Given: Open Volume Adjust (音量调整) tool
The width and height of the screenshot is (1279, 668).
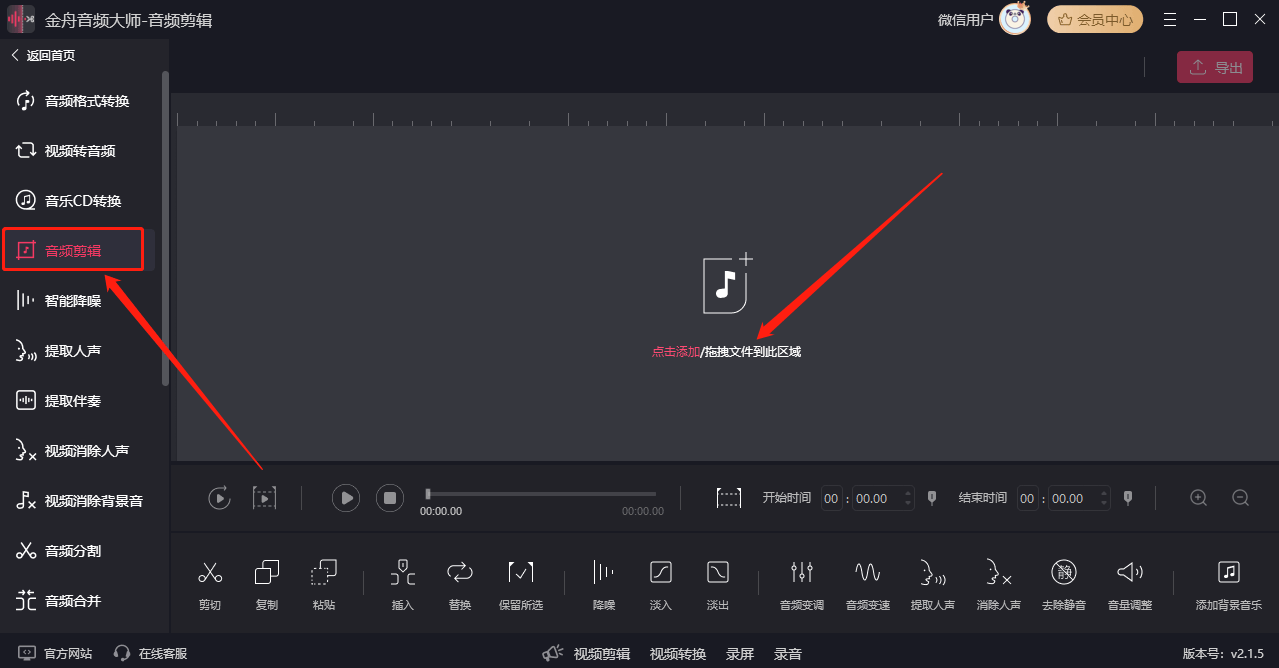Looking at the screenshot, I should click(x=1130, y=584).
